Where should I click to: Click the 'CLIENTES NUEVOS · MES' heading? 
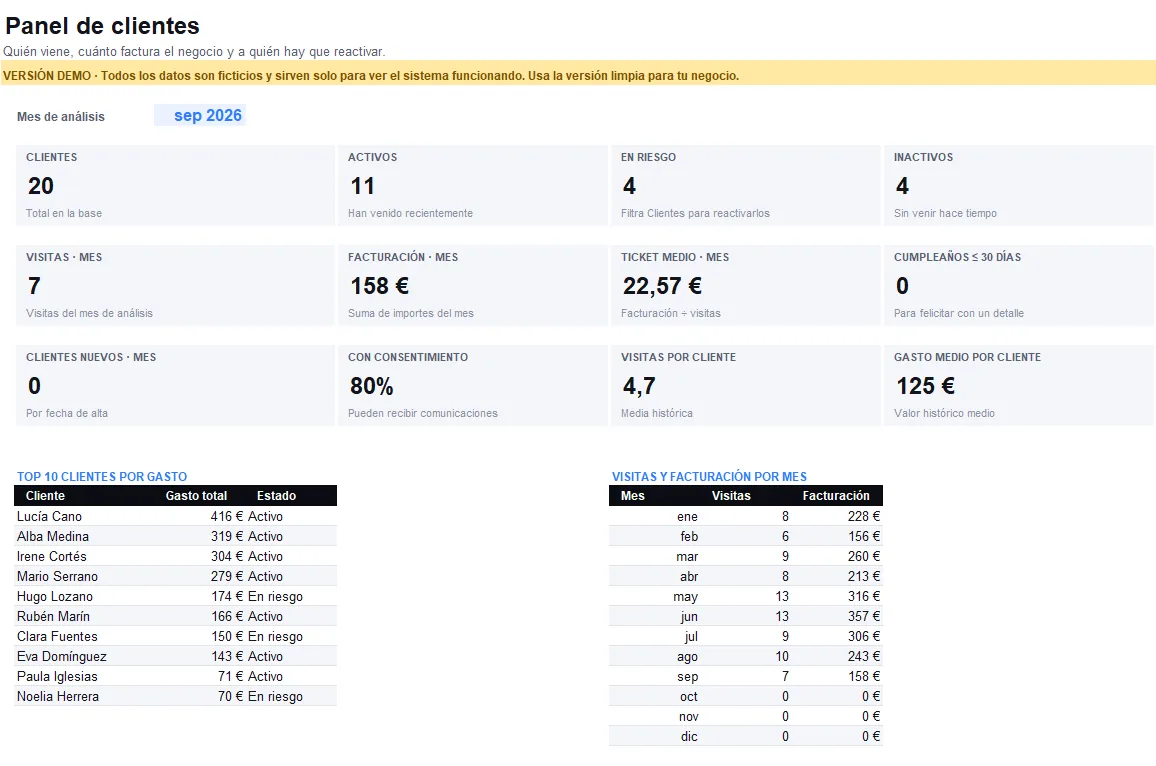click(x=91, y=357)
